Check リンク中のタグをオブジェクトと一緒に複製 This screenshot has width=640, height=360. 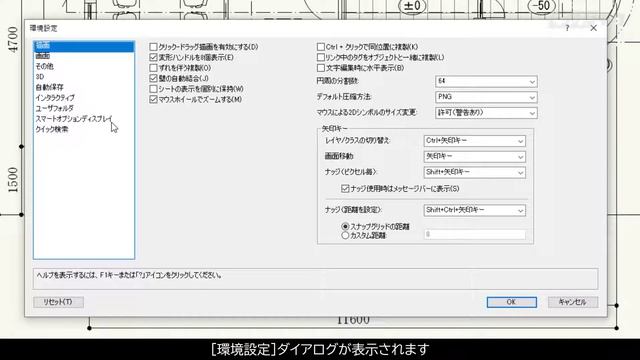click(321, 58)
